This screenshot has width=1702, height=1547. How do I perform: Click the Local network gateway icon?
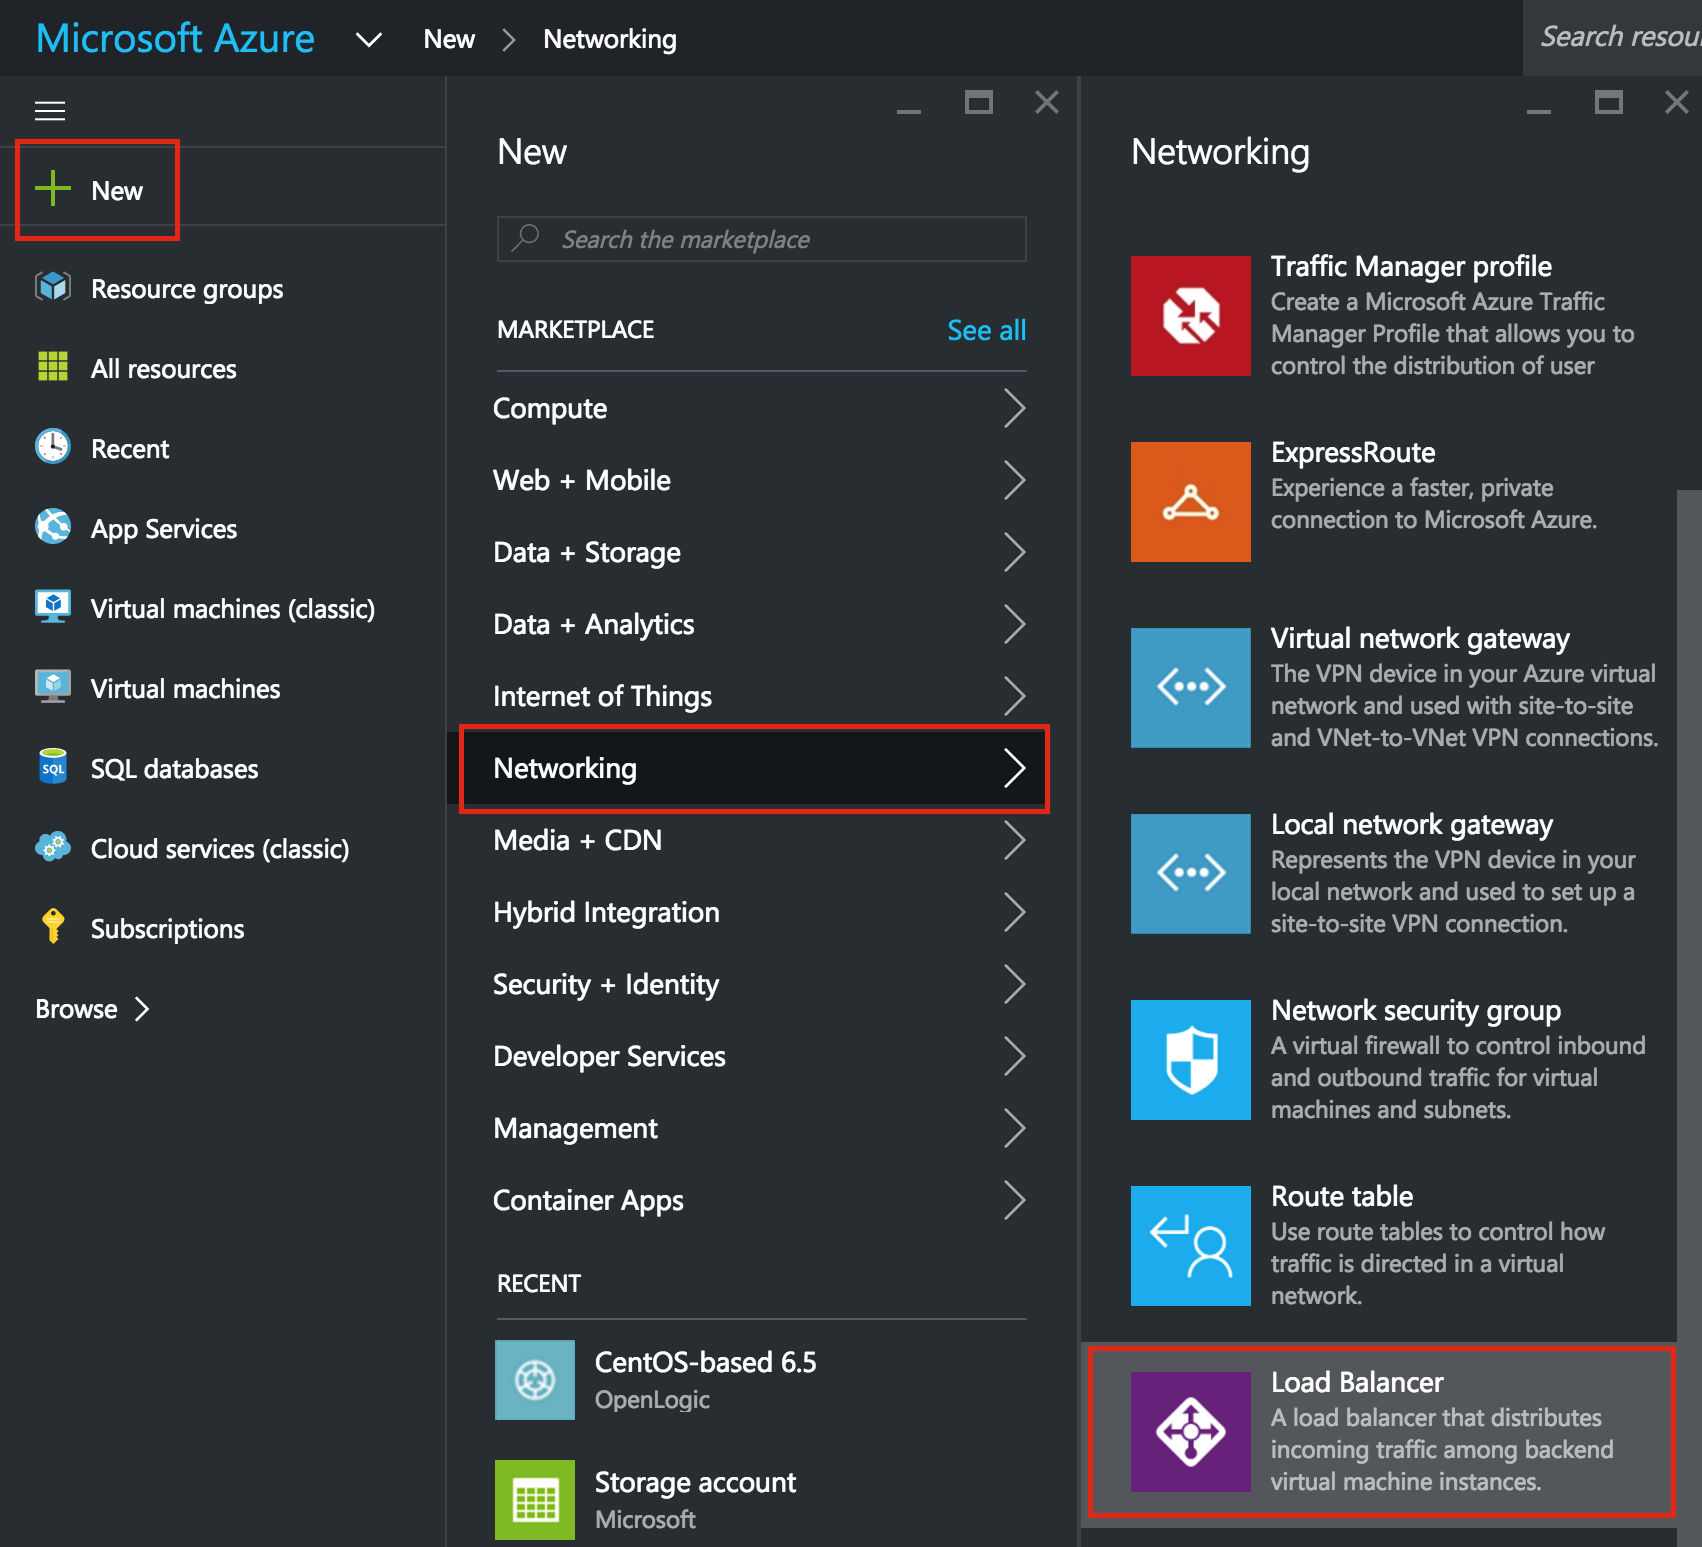(1190, 874)
